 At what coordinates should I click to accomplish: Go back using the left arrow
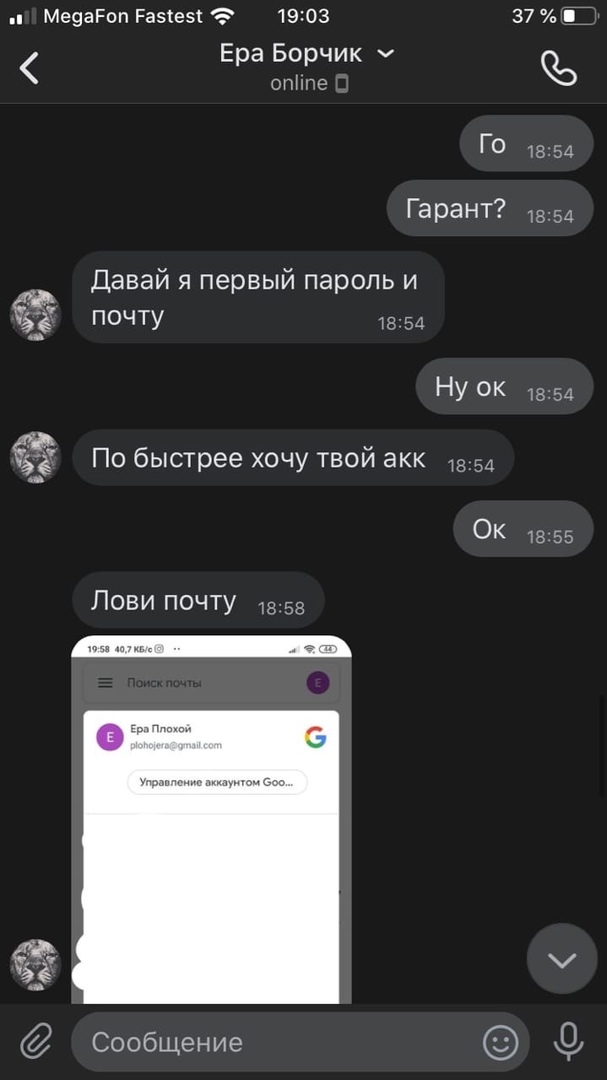click(x=29, y=68)
